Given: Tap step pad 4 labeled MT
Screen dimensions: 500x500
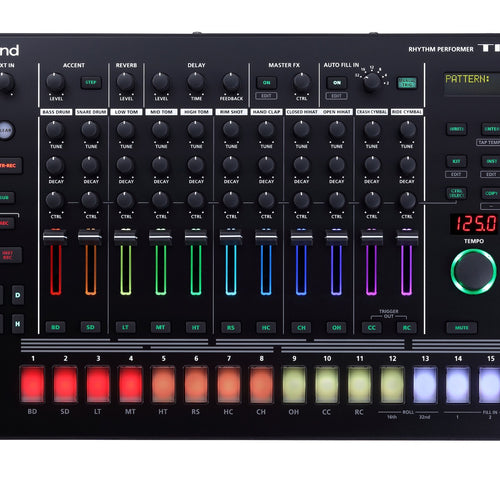Looking at the screenshot, I should (x=130, y=384).
